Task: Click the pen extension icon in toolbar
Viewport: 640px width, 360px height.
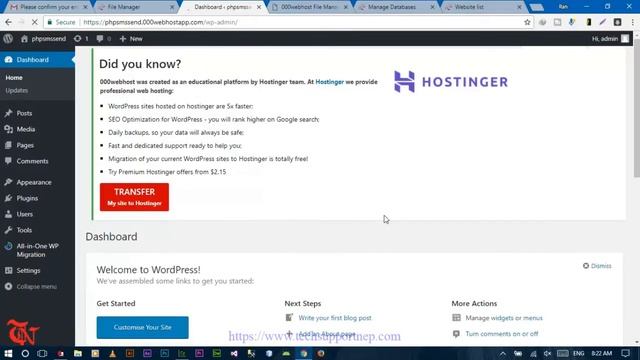Action: (602, 22)
